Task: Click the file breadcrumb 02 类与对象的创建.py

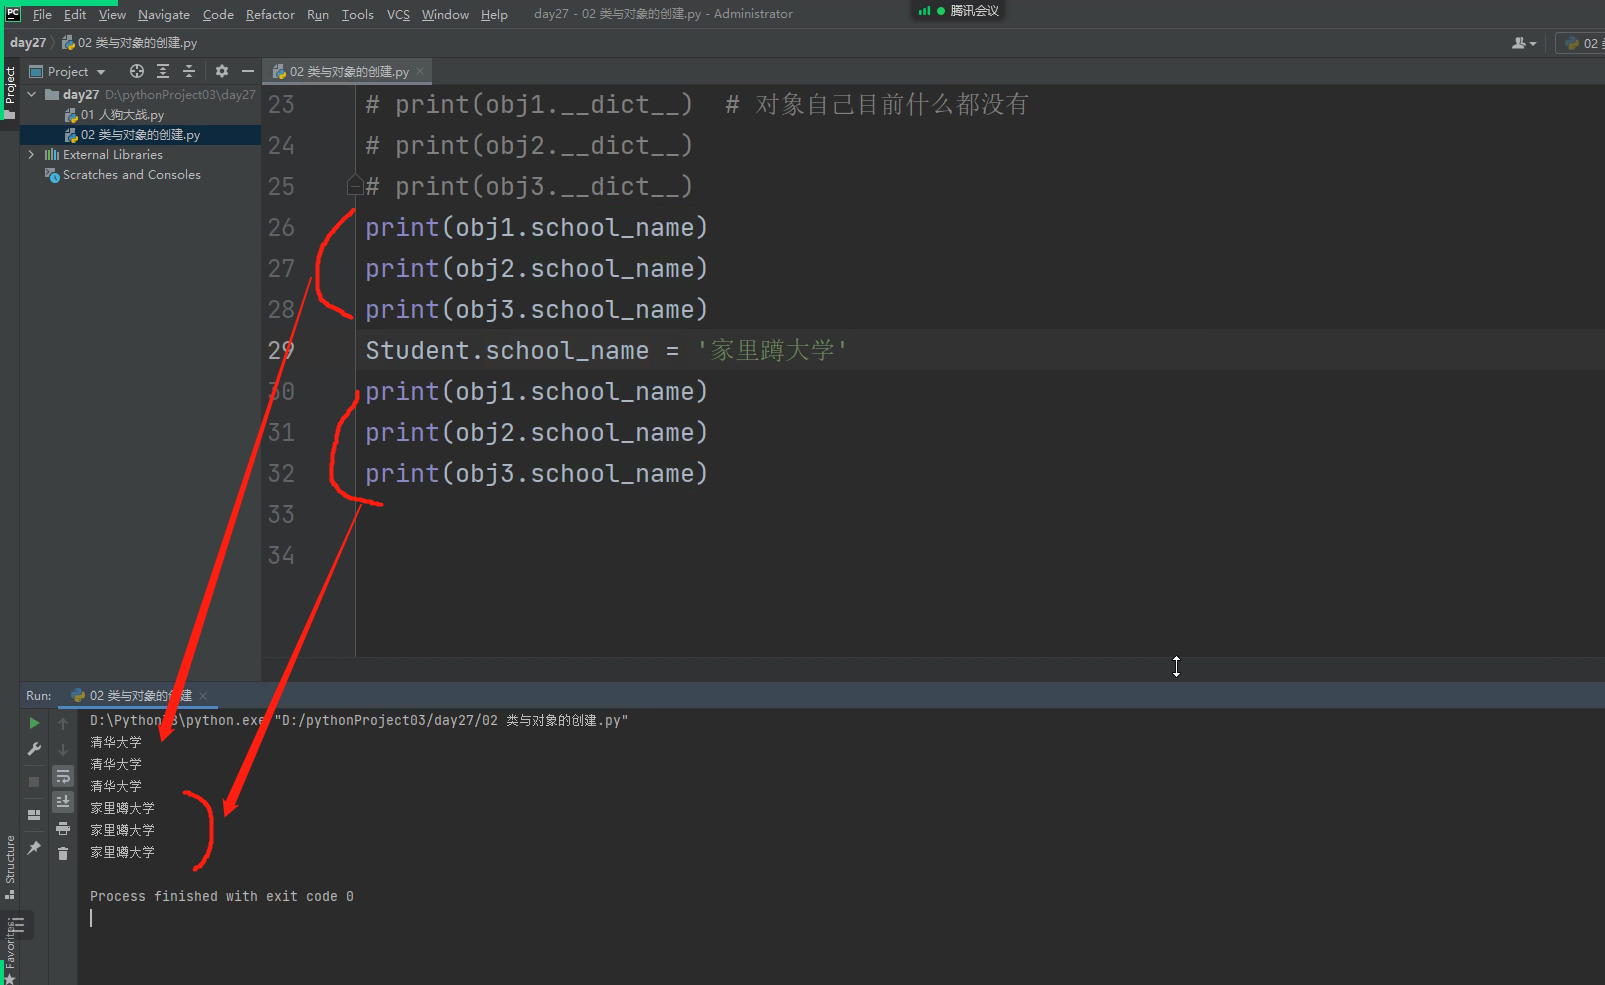Action: point(129,43)
